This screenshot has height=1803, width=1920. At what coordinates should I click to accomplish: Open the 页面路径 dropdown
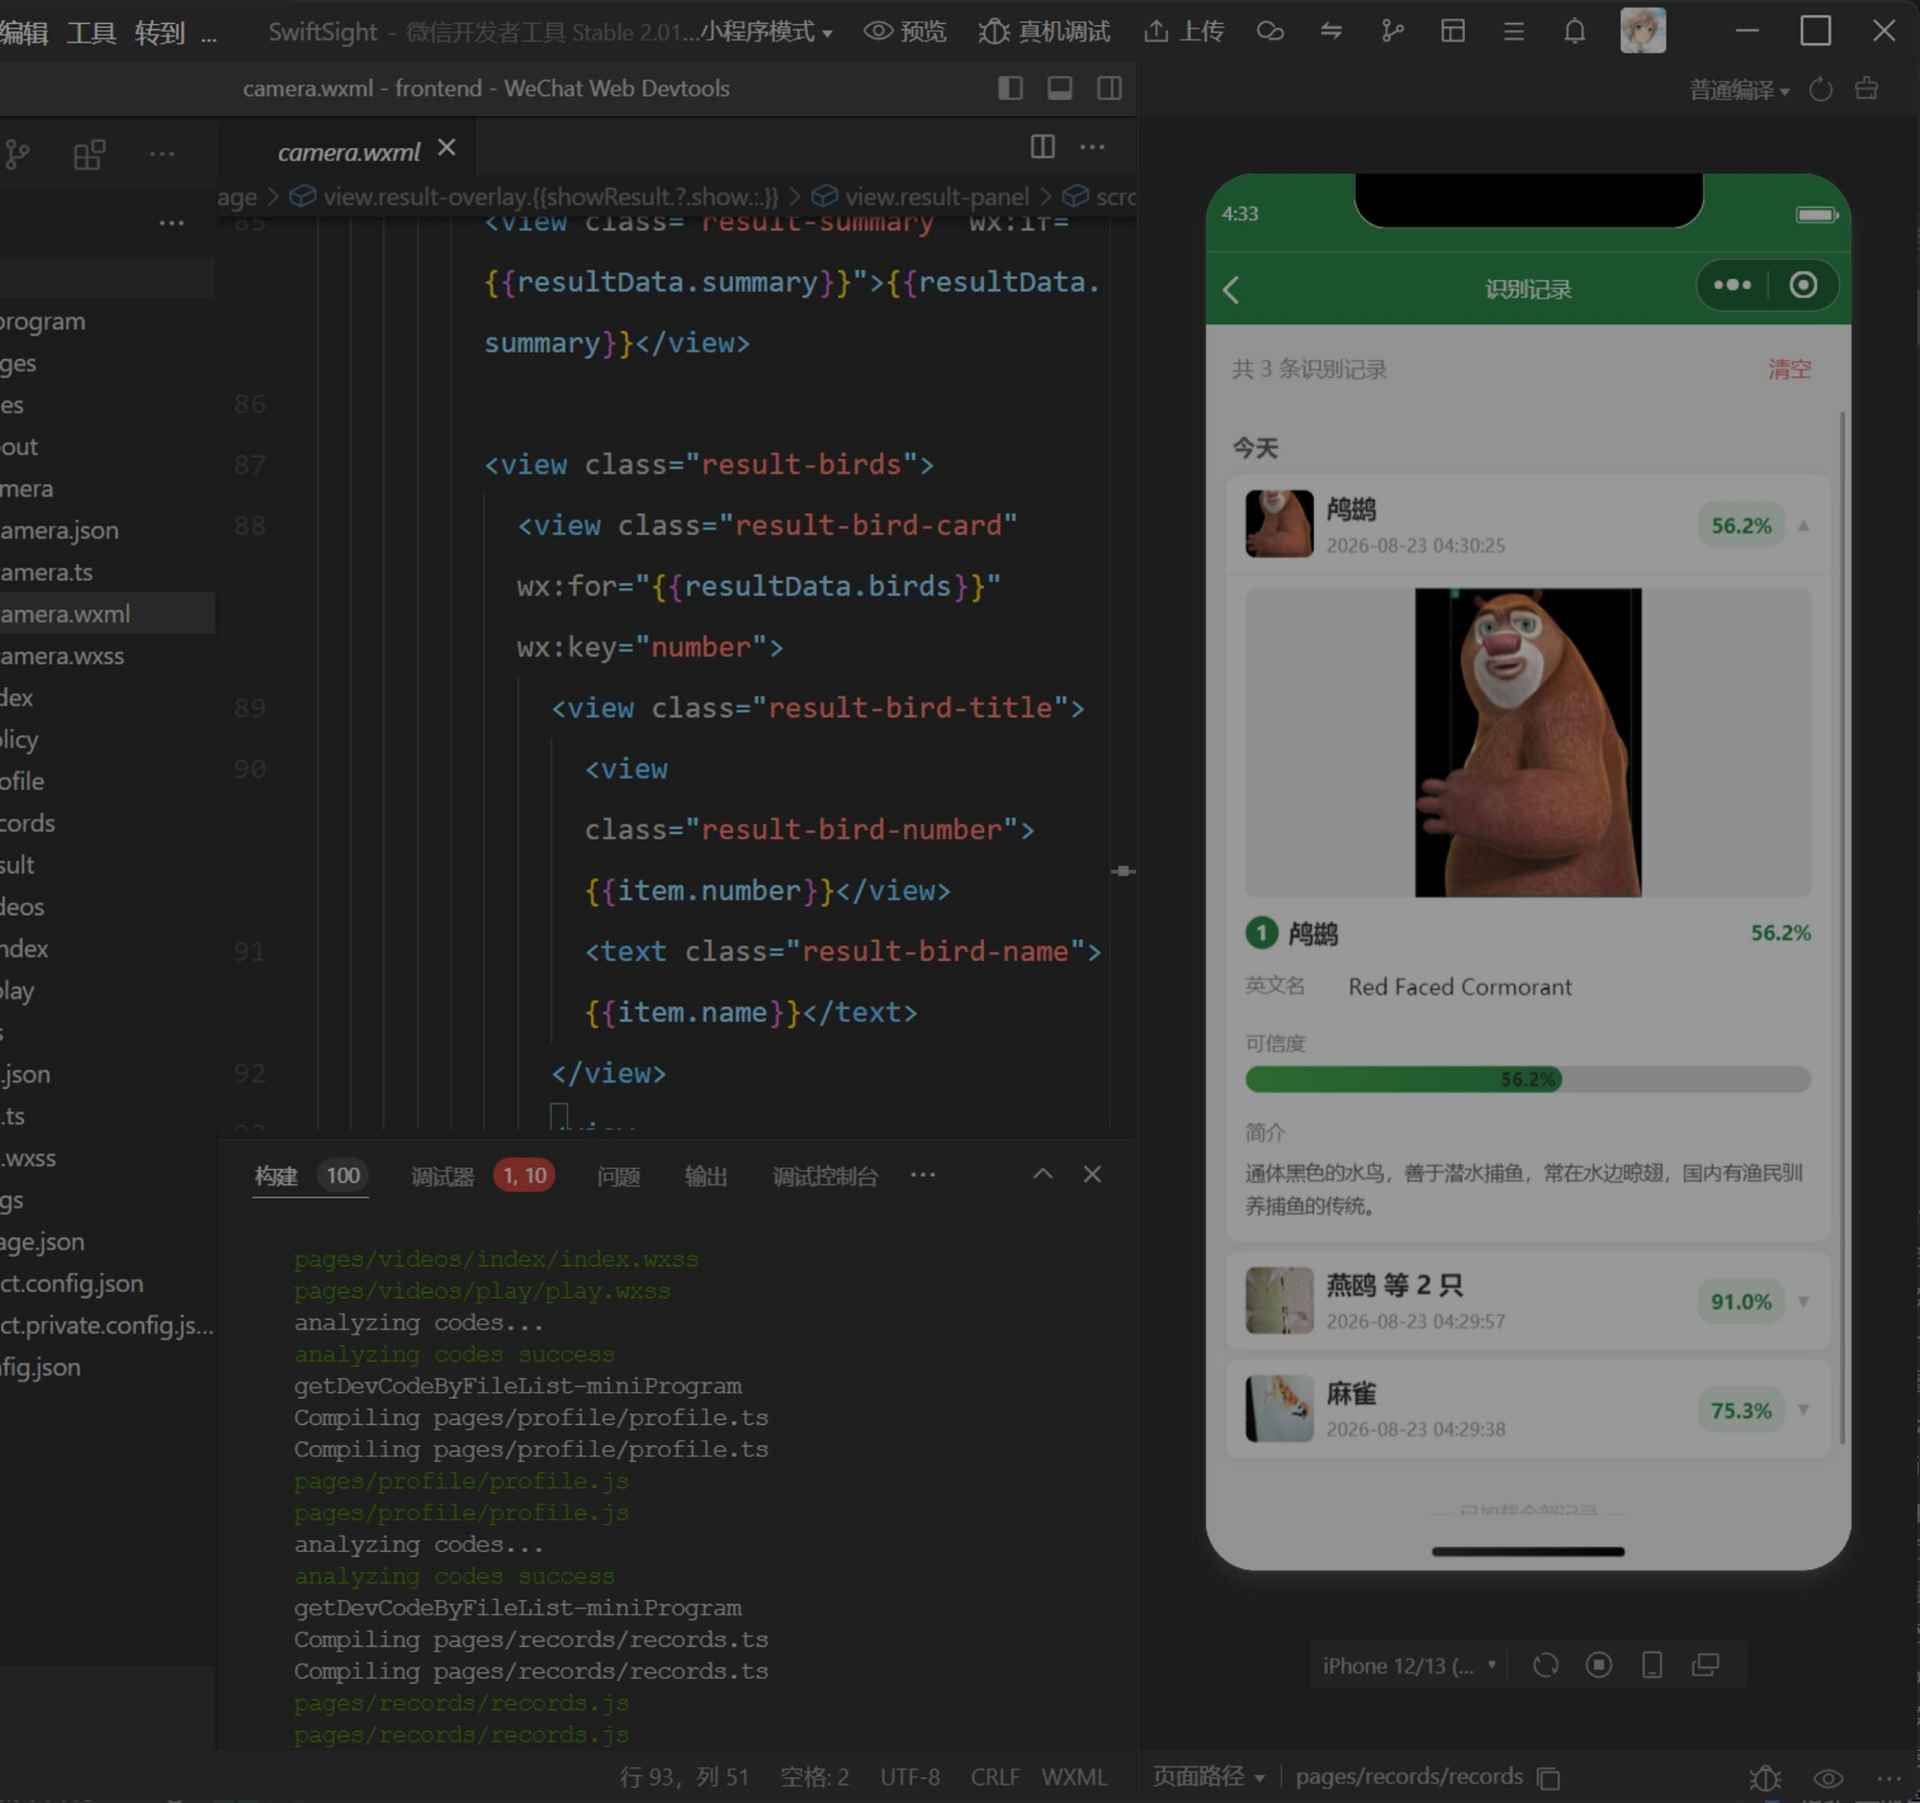(1208, 1776)
